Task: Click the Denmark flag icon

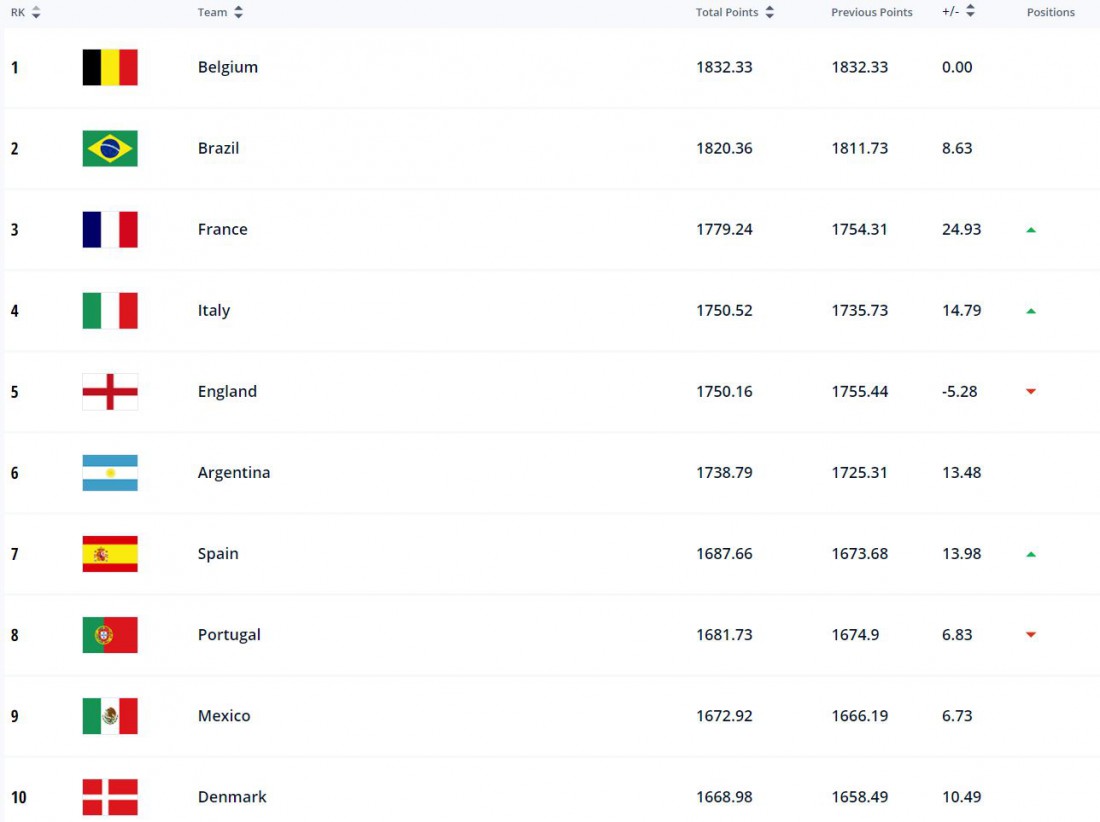Action: coord(110,797)
